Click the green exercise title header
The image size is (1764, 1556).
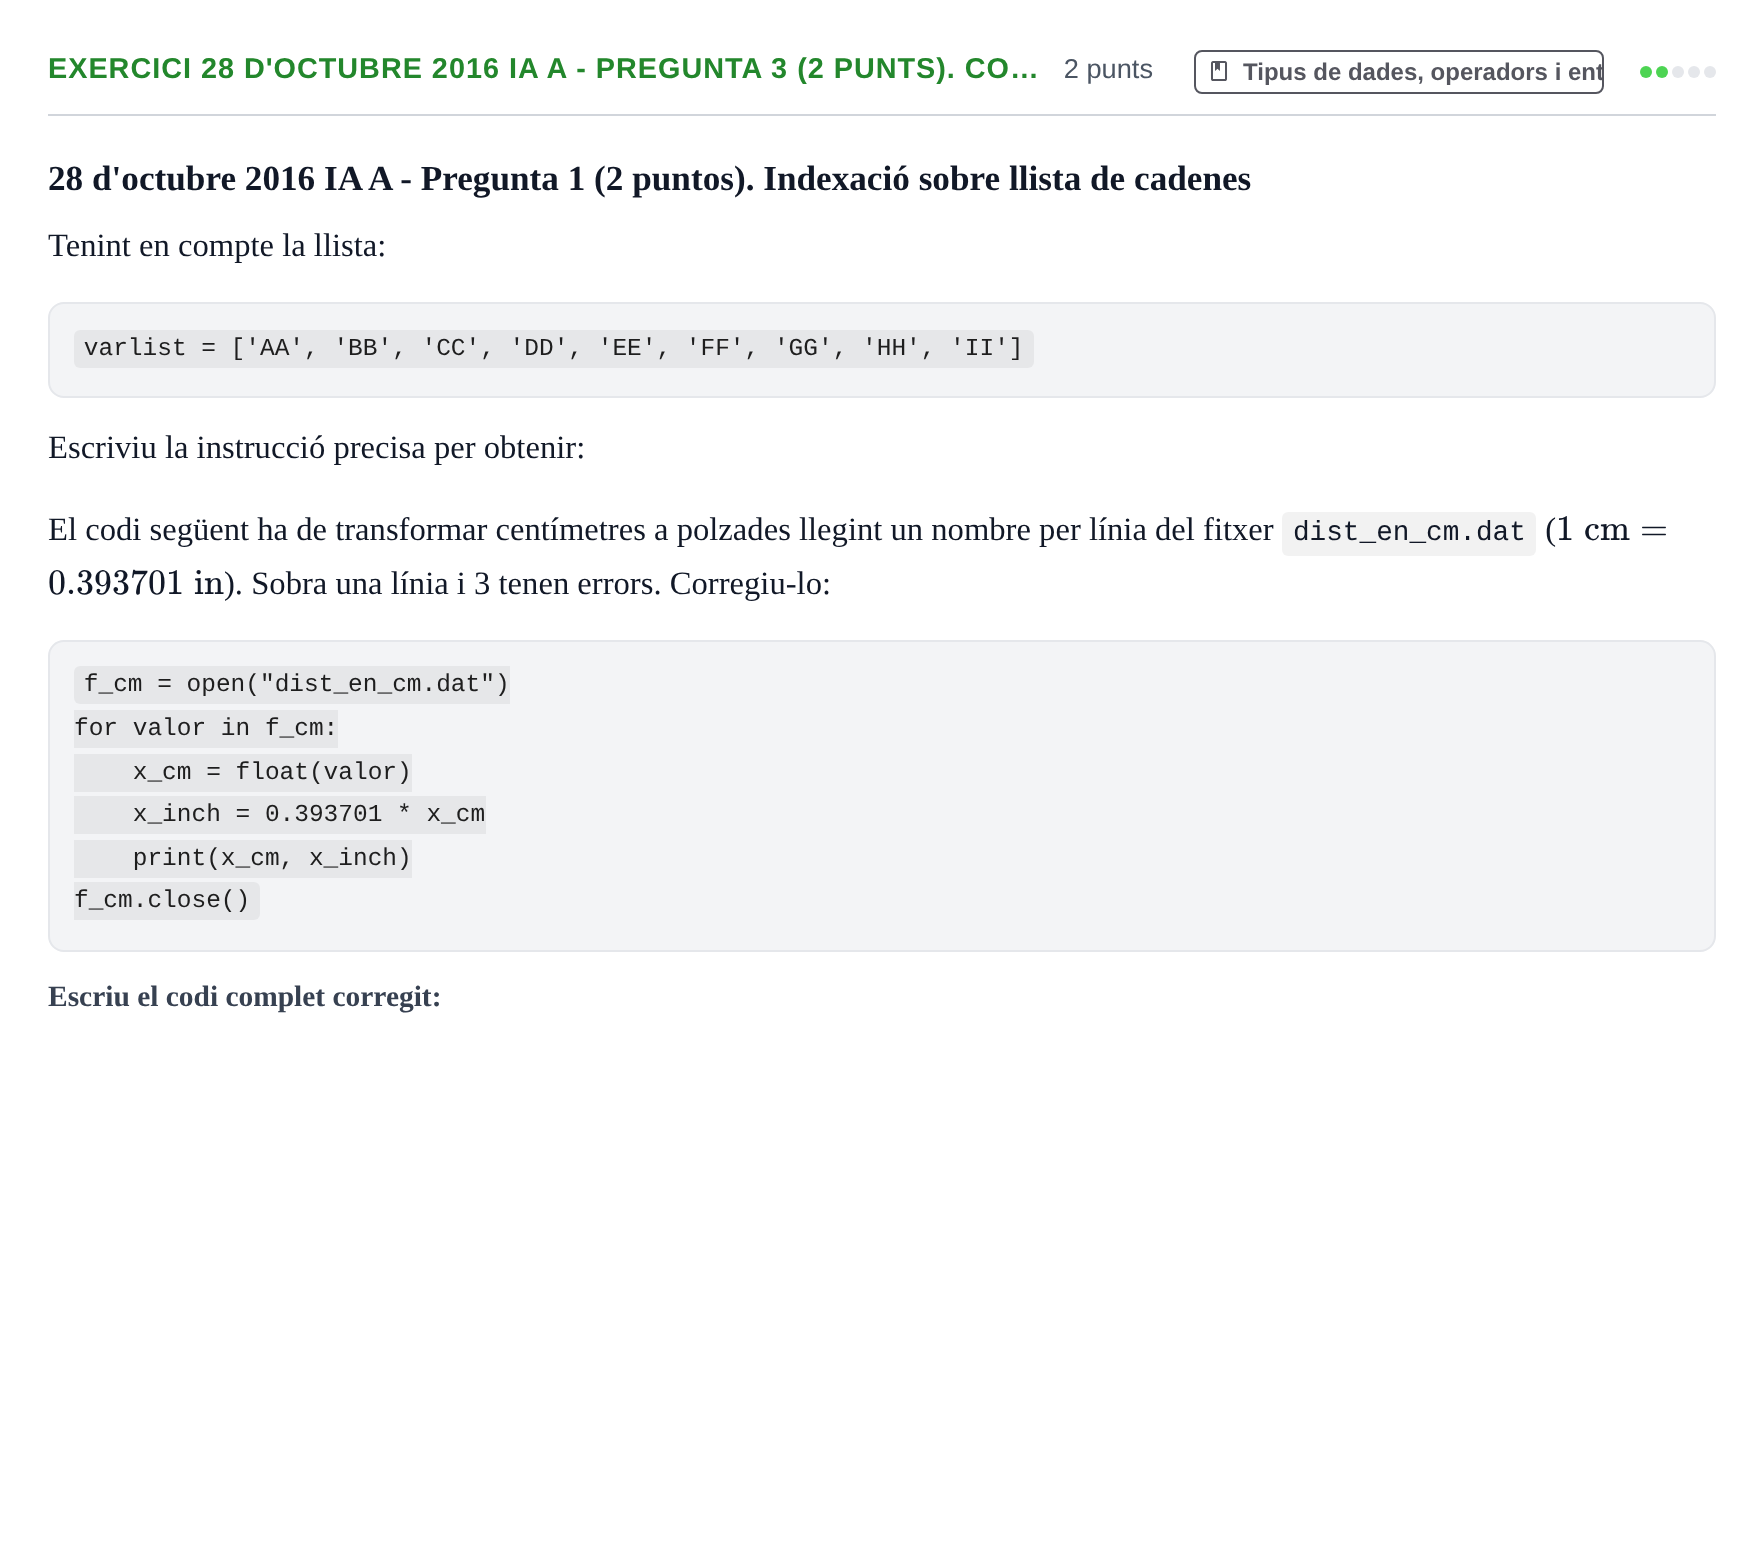543,68
